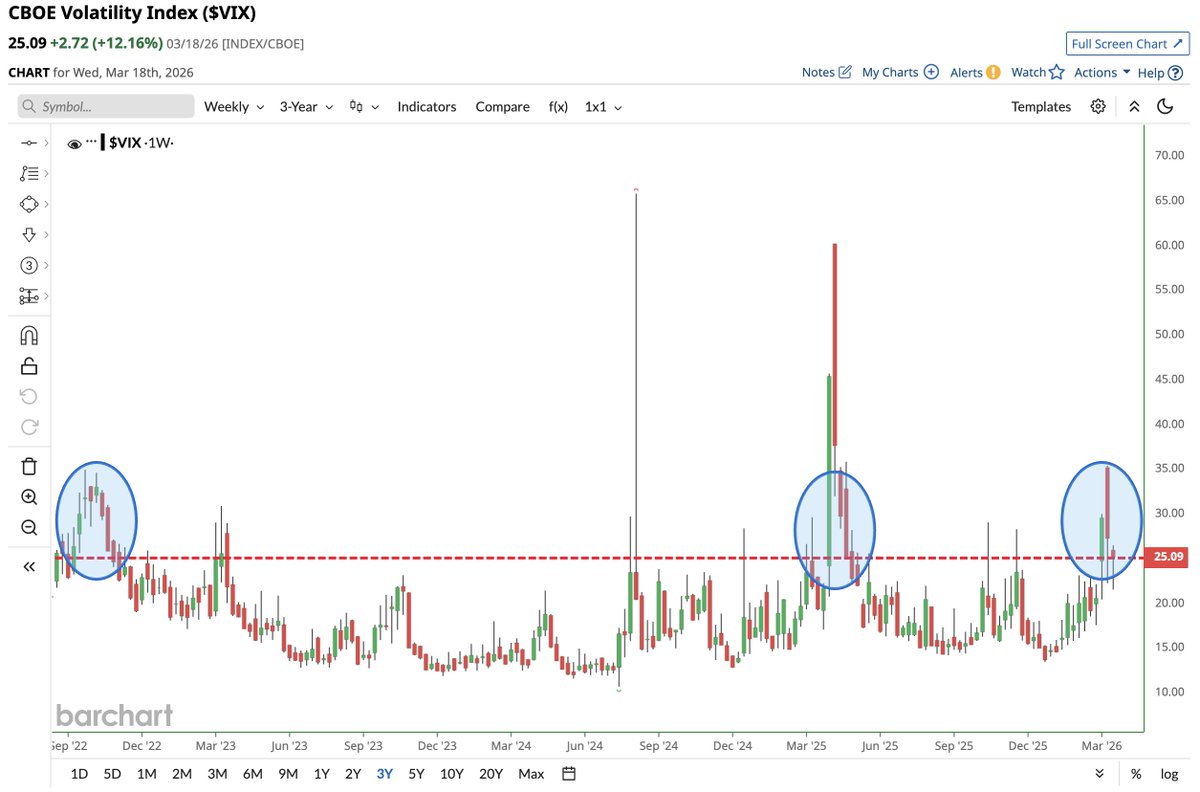Enable the magnet snapping tool
Viewport: 1200px width, 792px height.
(28, 334)
